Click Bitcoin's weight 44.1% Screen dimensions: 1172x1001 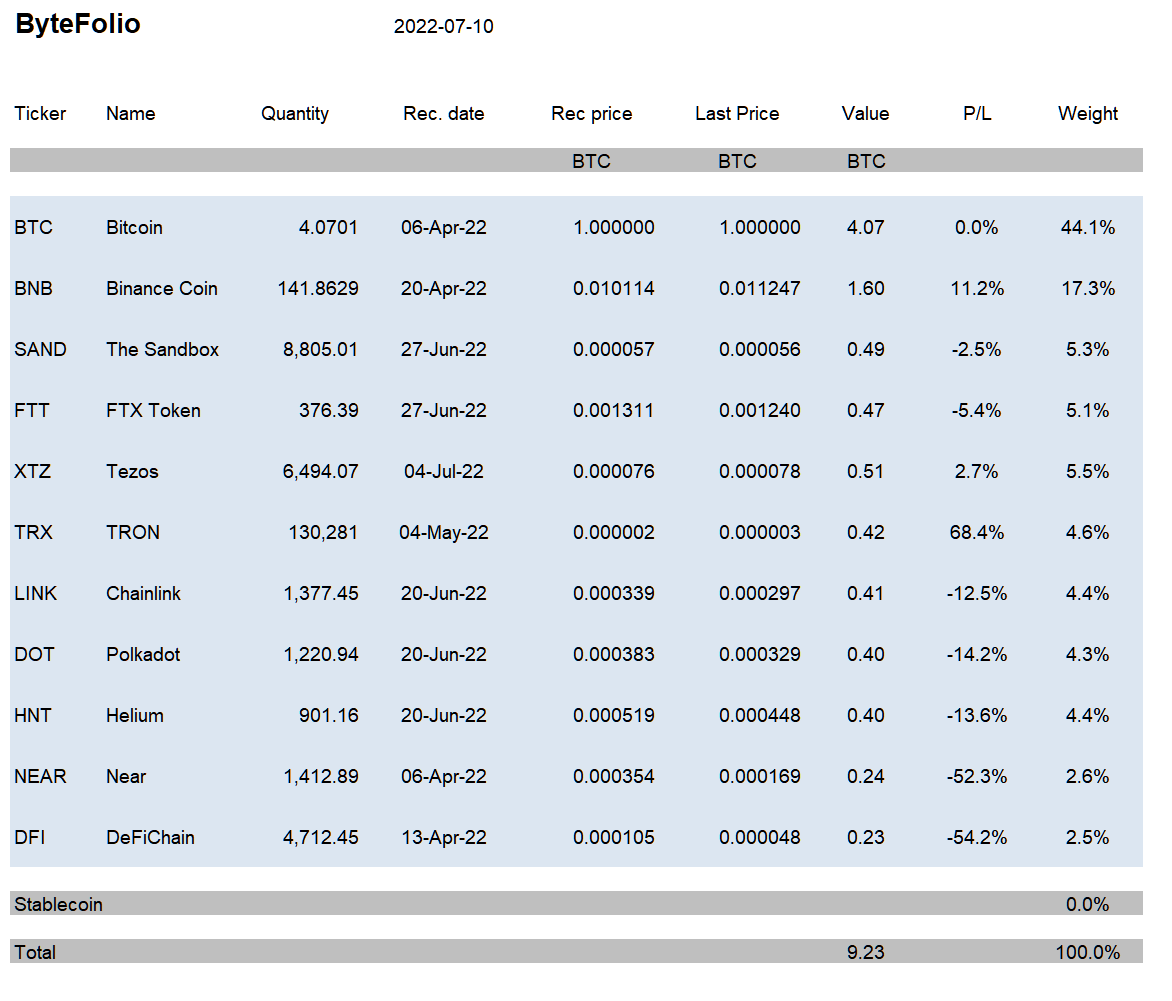(1088, 227)
